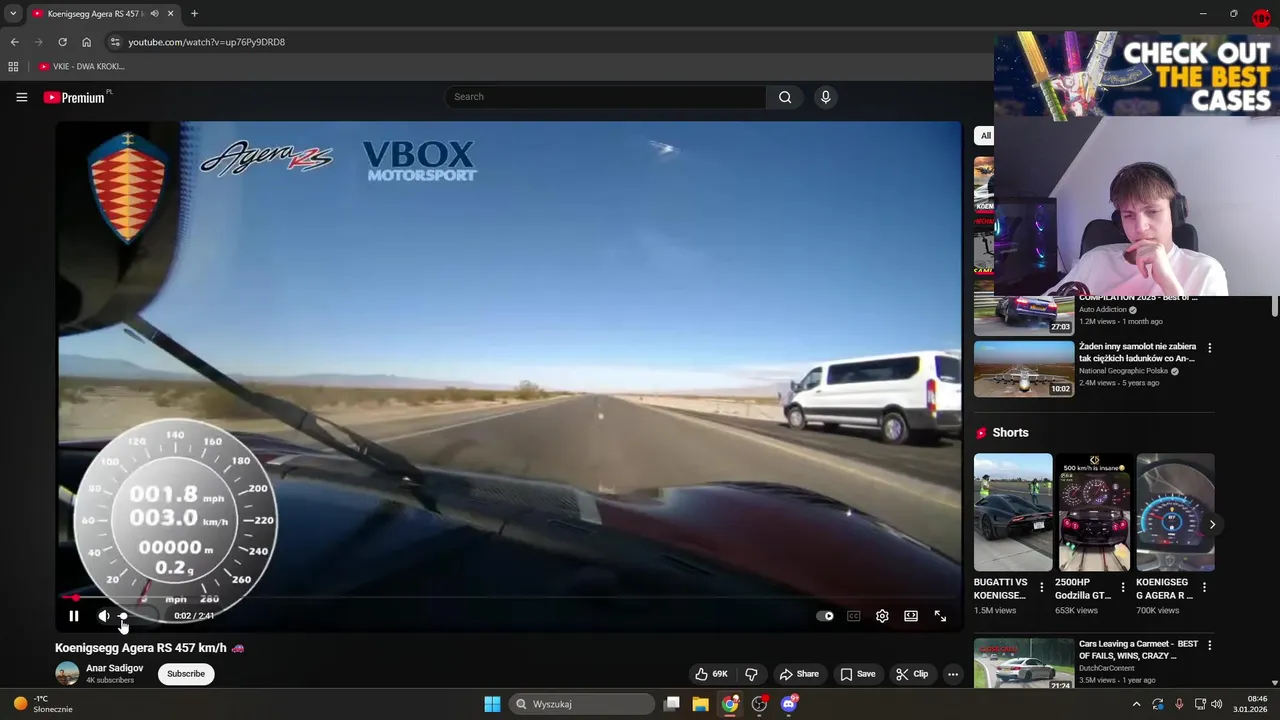Click the Clip button with scissors icon
Image resolution: width=1280 pixels, height=720 pixels.
(912, 674)
